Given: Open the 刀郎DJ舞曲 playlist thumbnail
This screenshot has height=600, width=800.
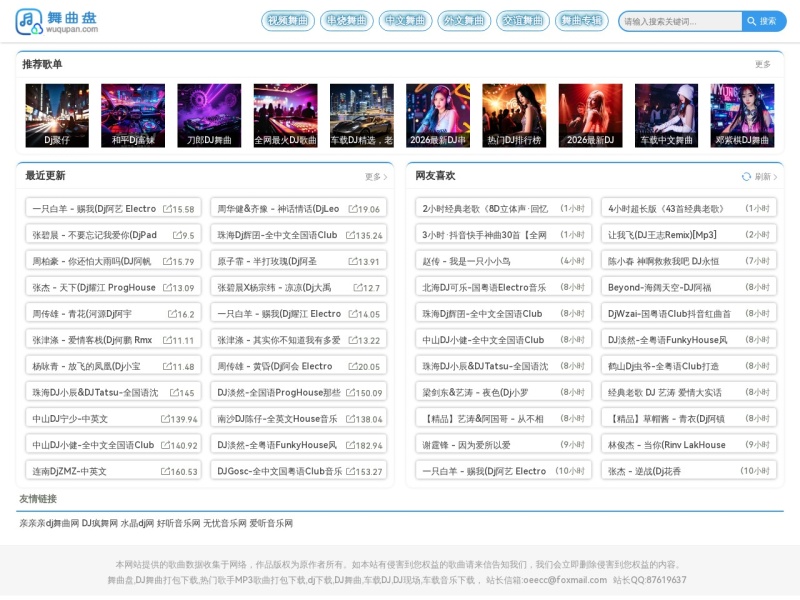Looking at the screenshot, I should point(209,116).
